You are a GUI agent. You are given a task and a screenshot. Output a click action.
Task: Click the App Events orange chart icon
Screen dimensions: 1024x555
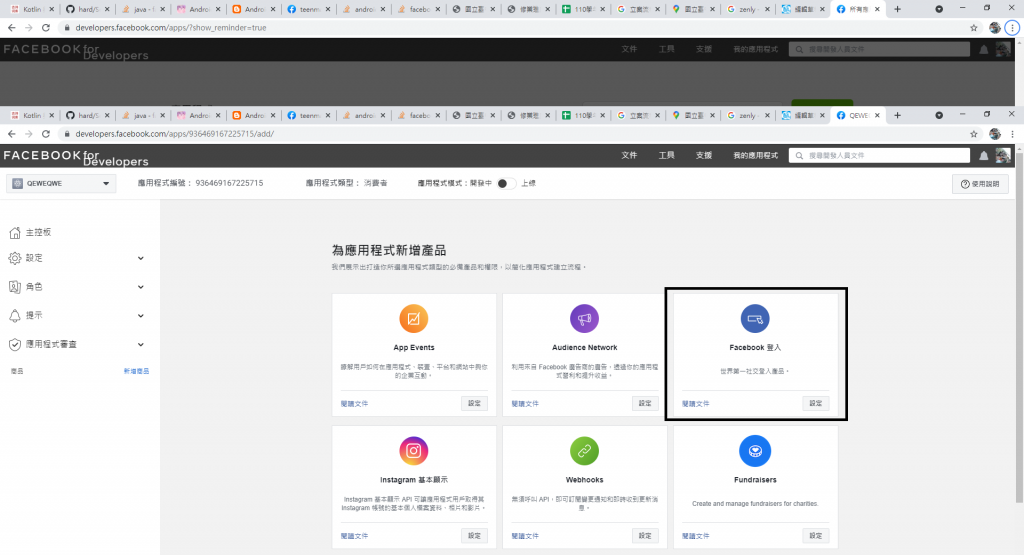click(x=413, y=319)
